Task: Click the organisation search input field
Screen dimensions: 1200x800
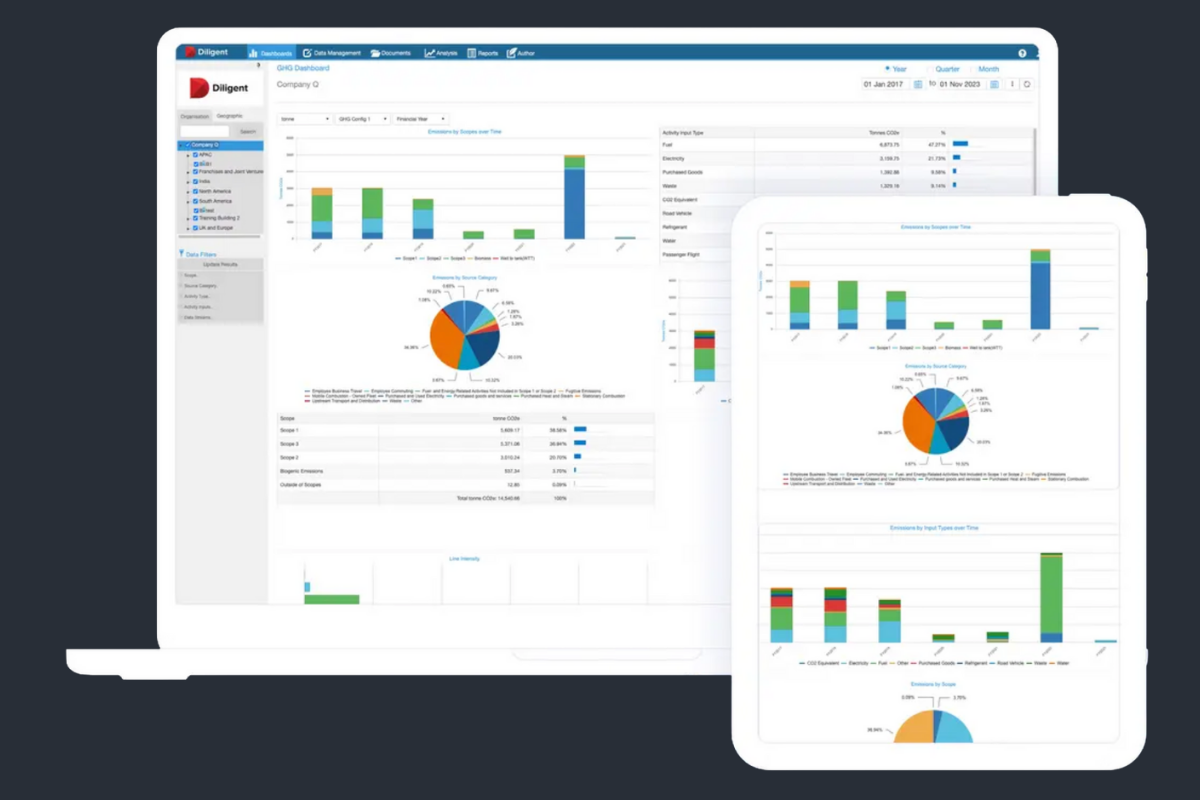Action: 204,131
